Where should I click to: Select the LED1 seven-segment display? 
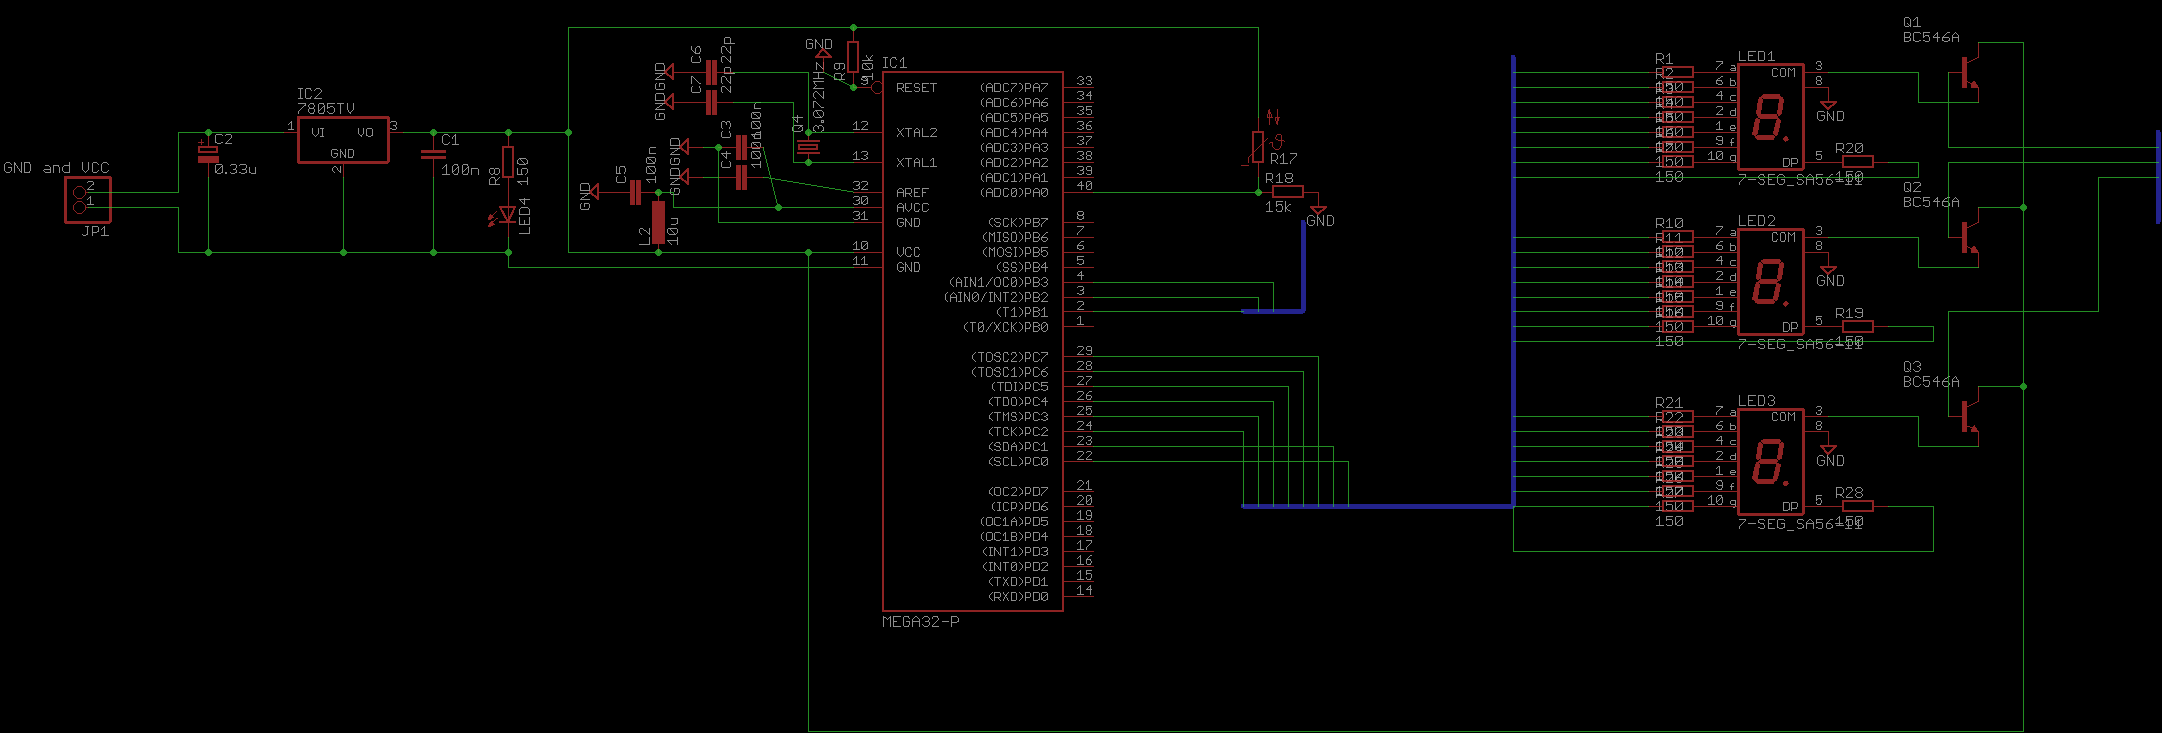pos(1770,117)
